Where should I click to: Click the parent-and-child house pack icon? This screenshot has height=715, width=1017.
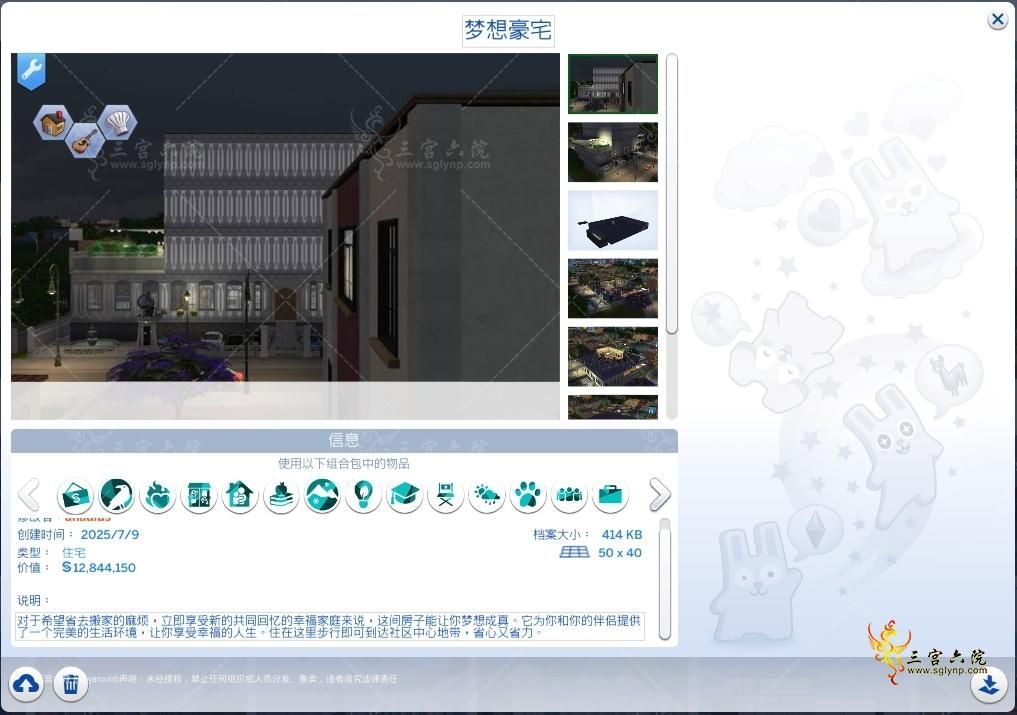coord(240,496)
